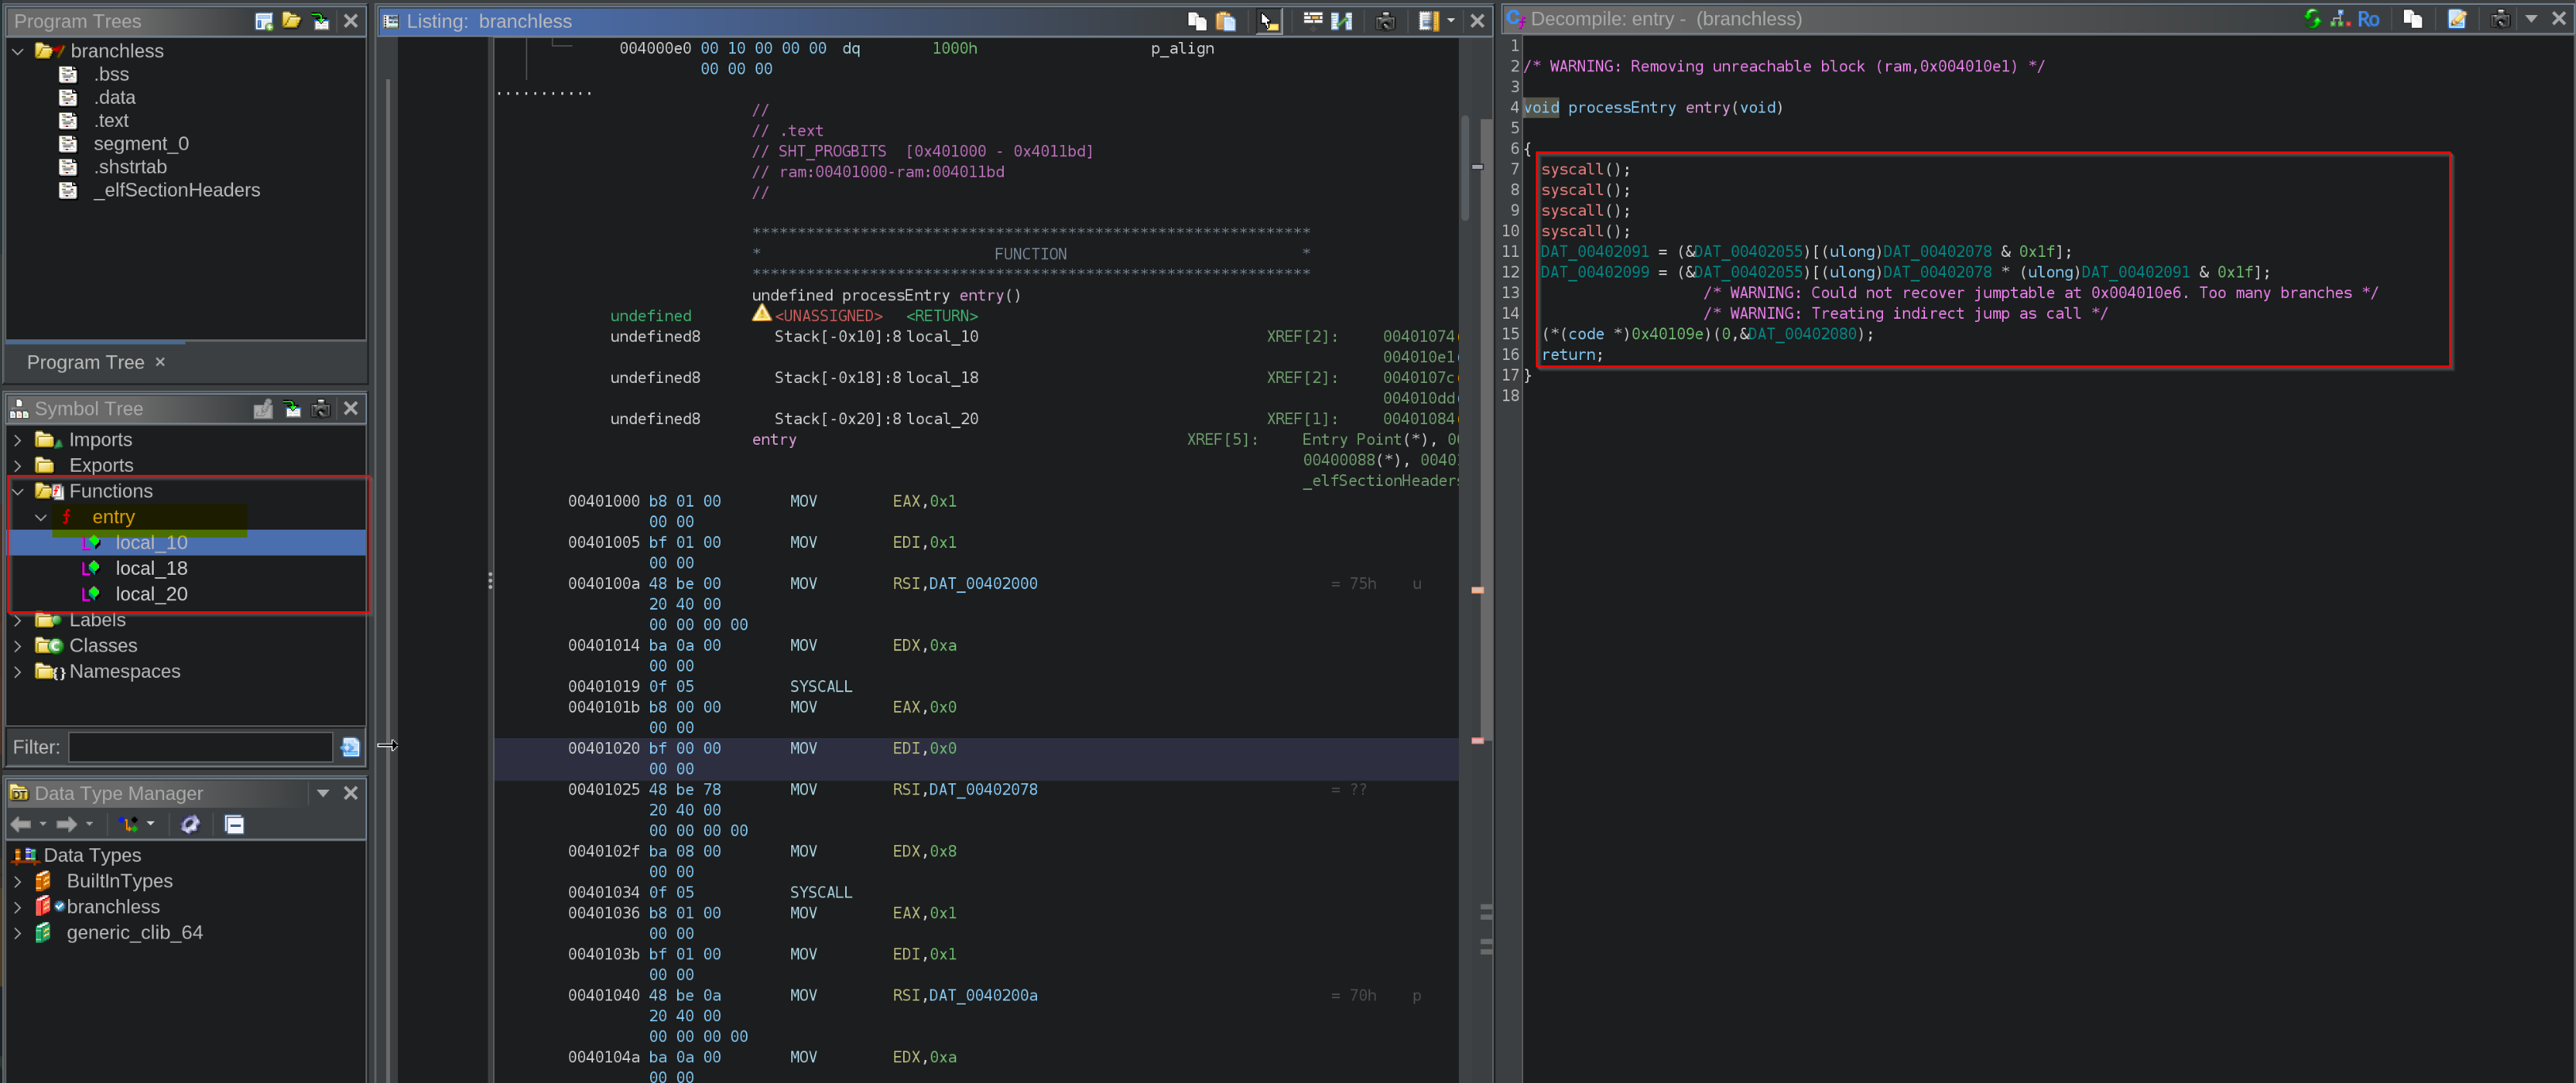Viewport: 2576px width, 1083px height.
Task: Open the Data Type Manager dropdown menu arrow
Action: 323,793
